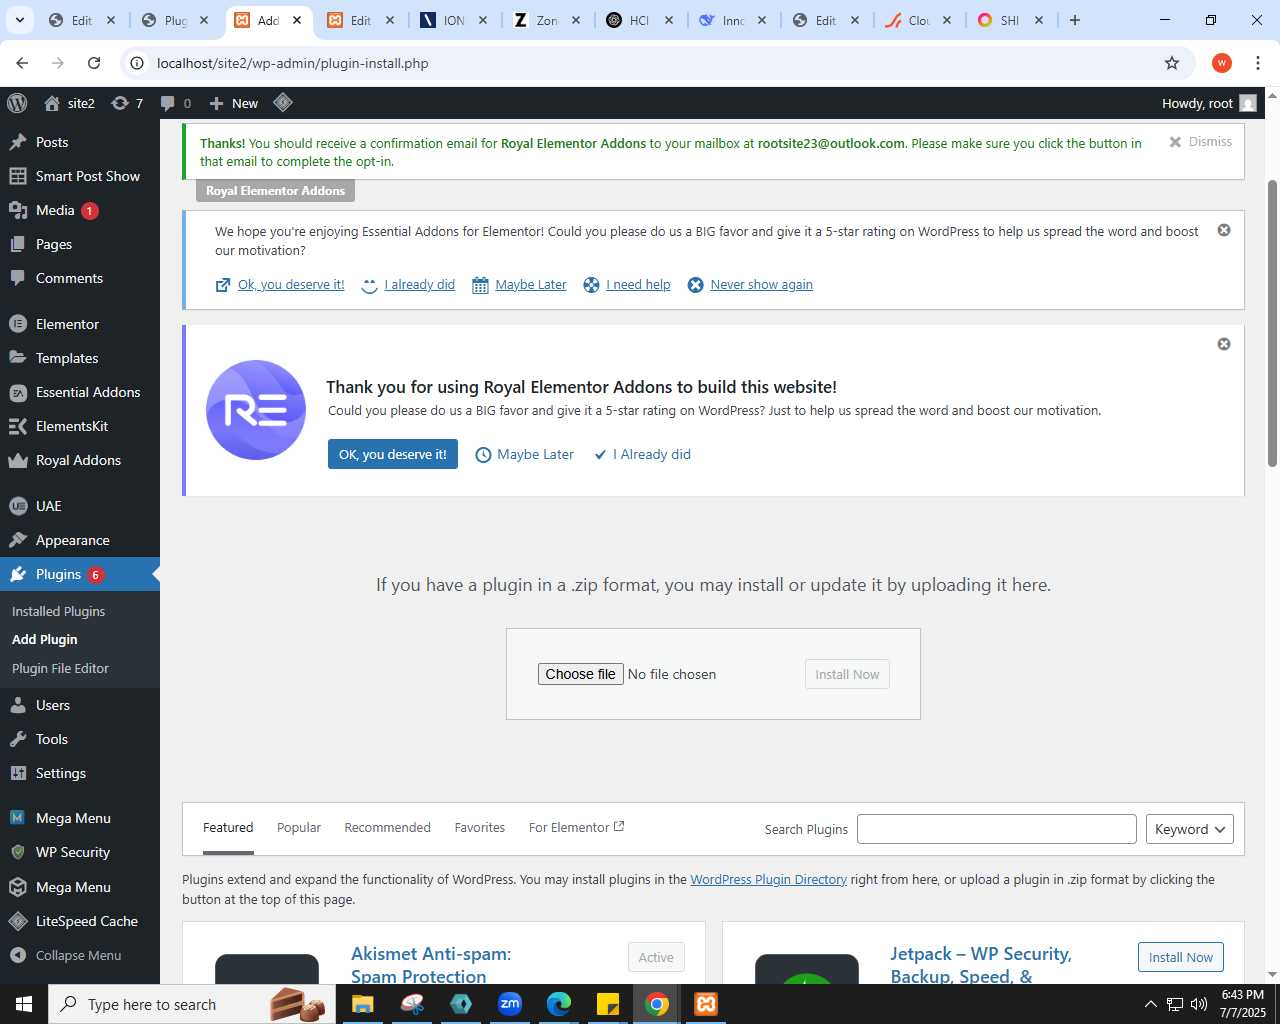The image size is (1280, 1024).
Task: Open comments bubble in admin bar
Action: [x=175, y=103]
